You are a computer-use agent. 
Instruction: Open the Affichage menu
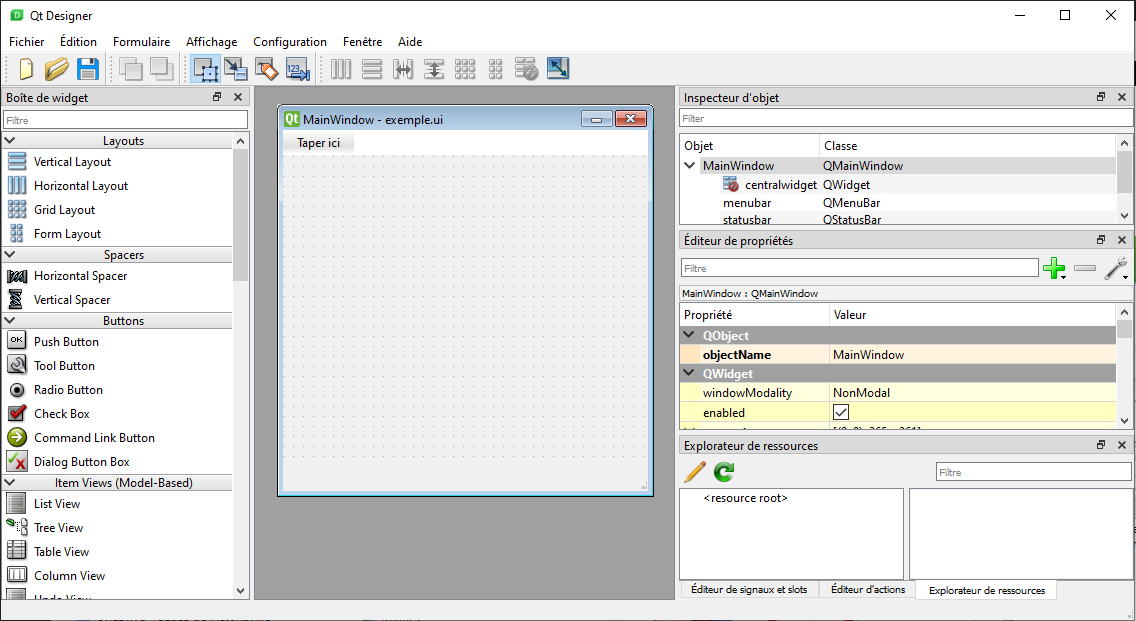click(212, 42)
